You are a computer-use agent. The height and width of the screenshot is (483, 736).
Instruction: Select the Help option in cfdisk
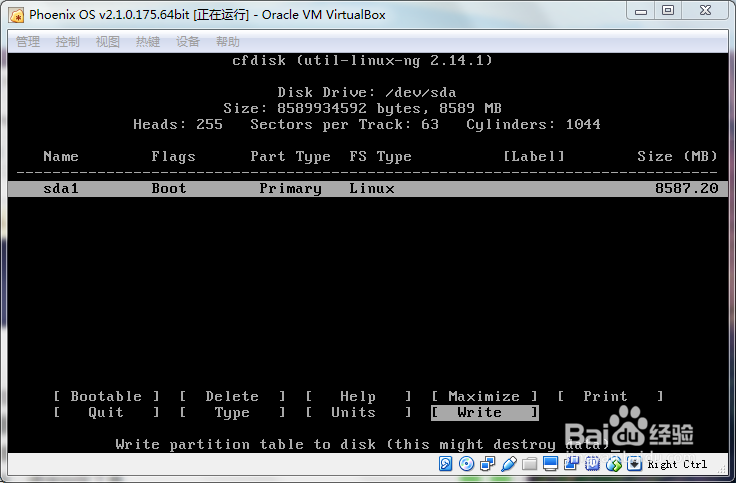coord(358,396)
